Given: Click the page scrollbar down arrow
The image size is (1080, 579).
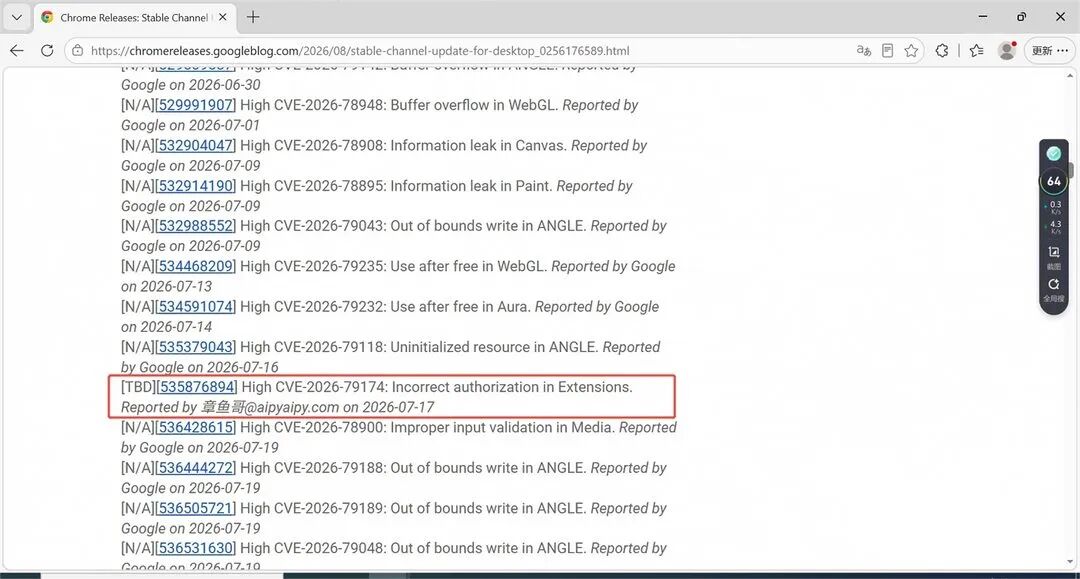Looking at the screenshot, I should pyautogui.click(x=1070, y=562).
